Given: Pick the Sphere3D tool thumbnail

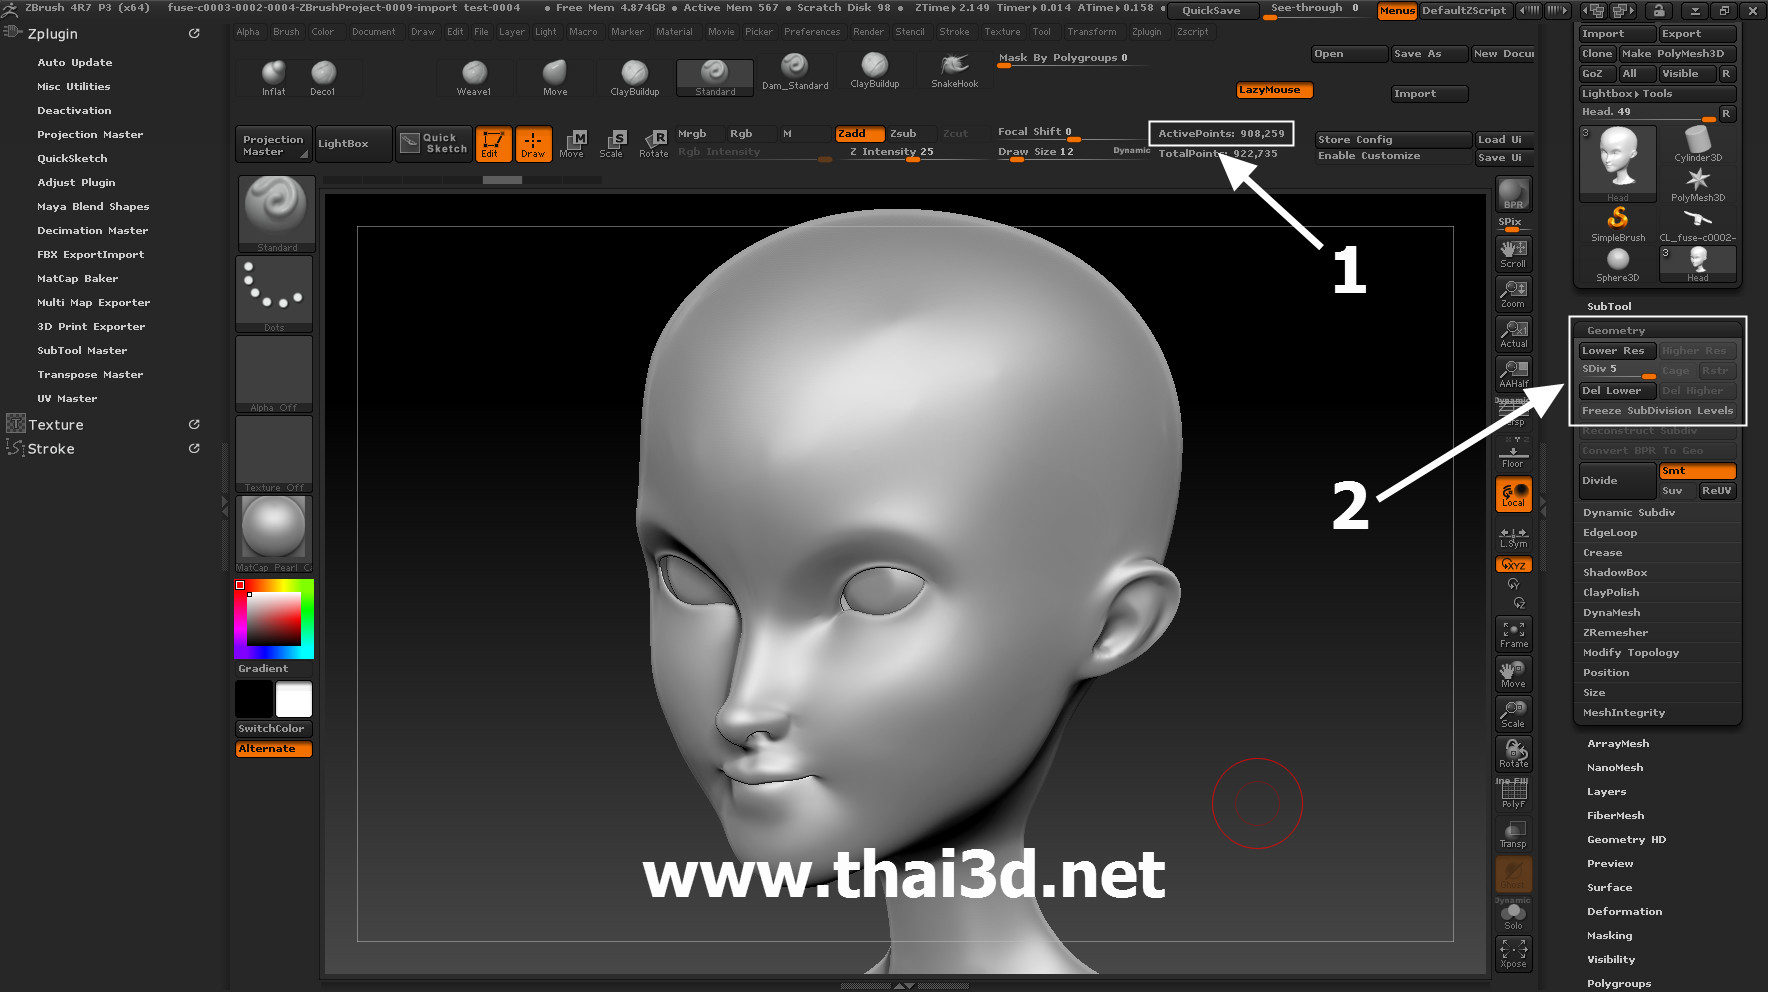Looking at the screenshot, I should [x=1617, y=264].
